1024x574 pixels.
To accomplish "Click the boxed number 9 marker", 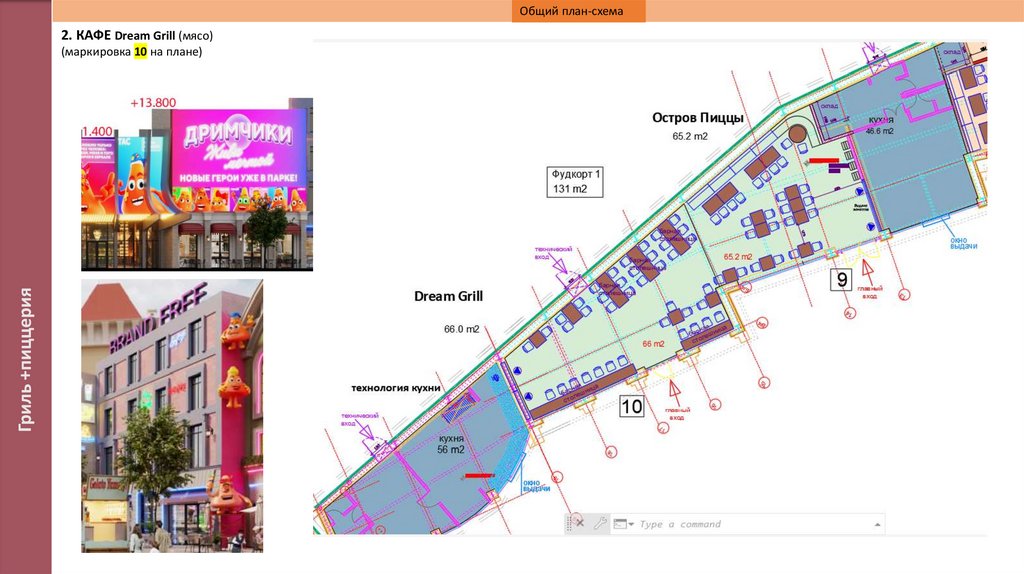I will click(841, 279).
